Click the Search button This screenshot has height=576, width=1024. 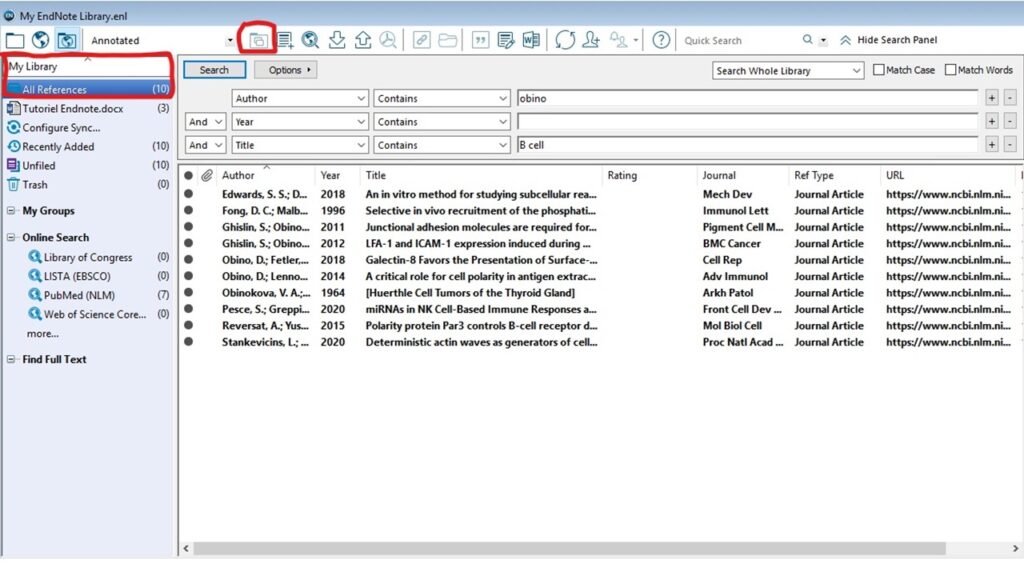214,71
